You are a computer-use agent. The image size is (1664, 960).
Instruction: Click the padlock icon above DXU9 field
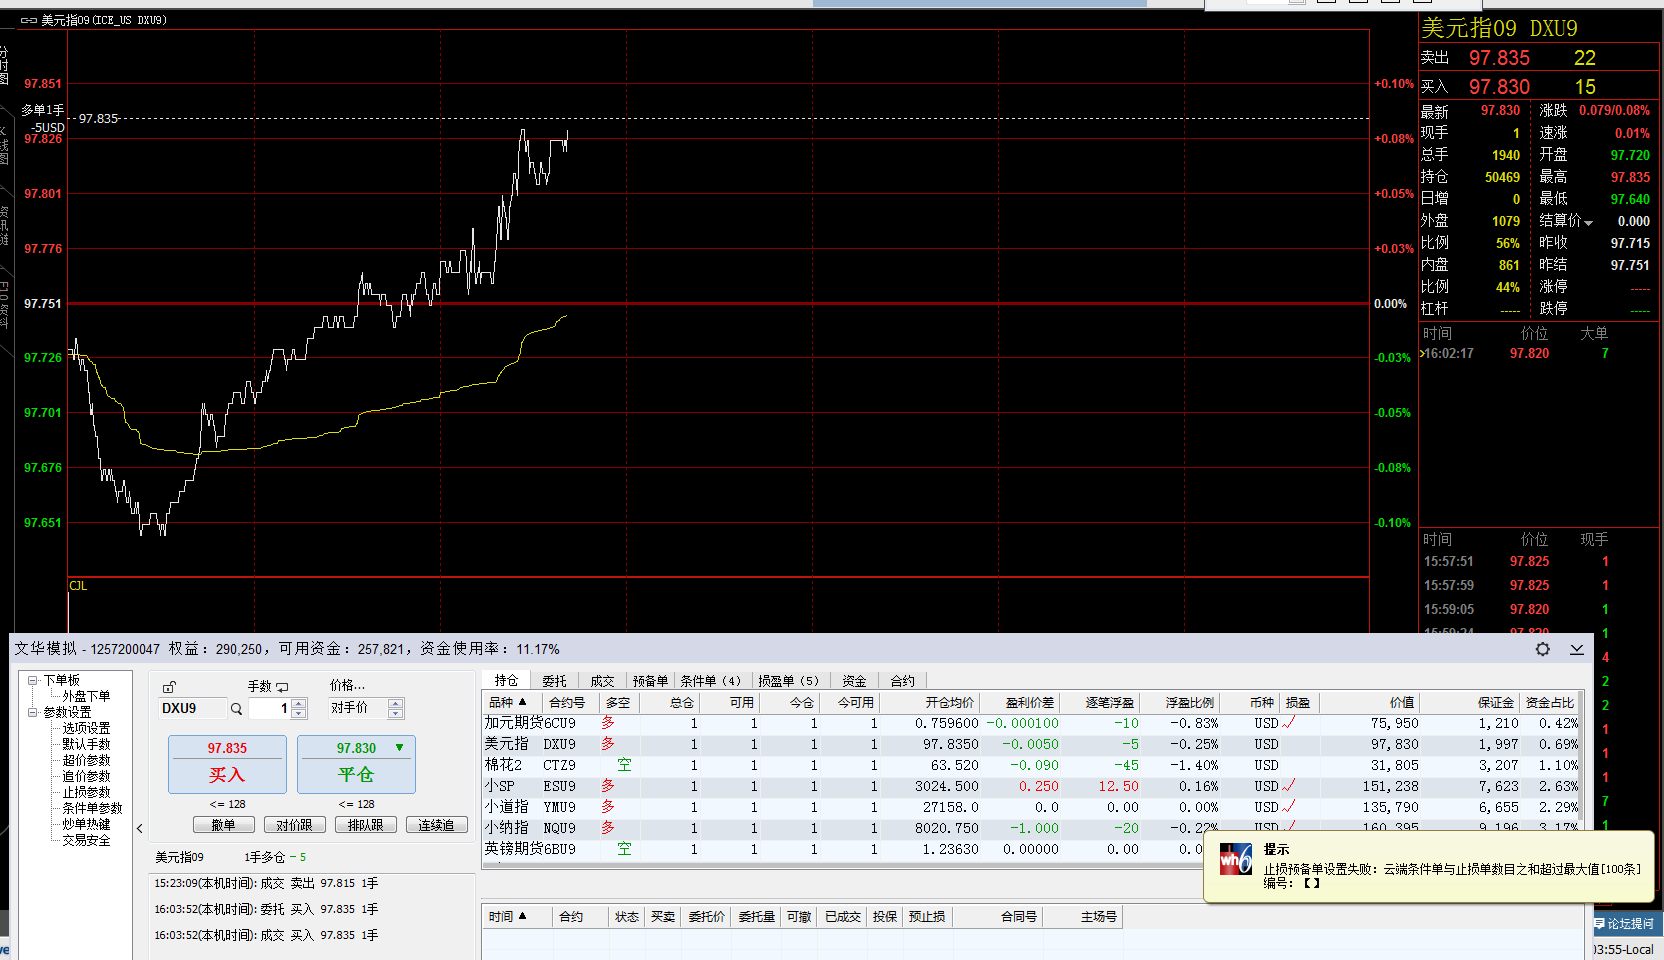coord(169,687)
